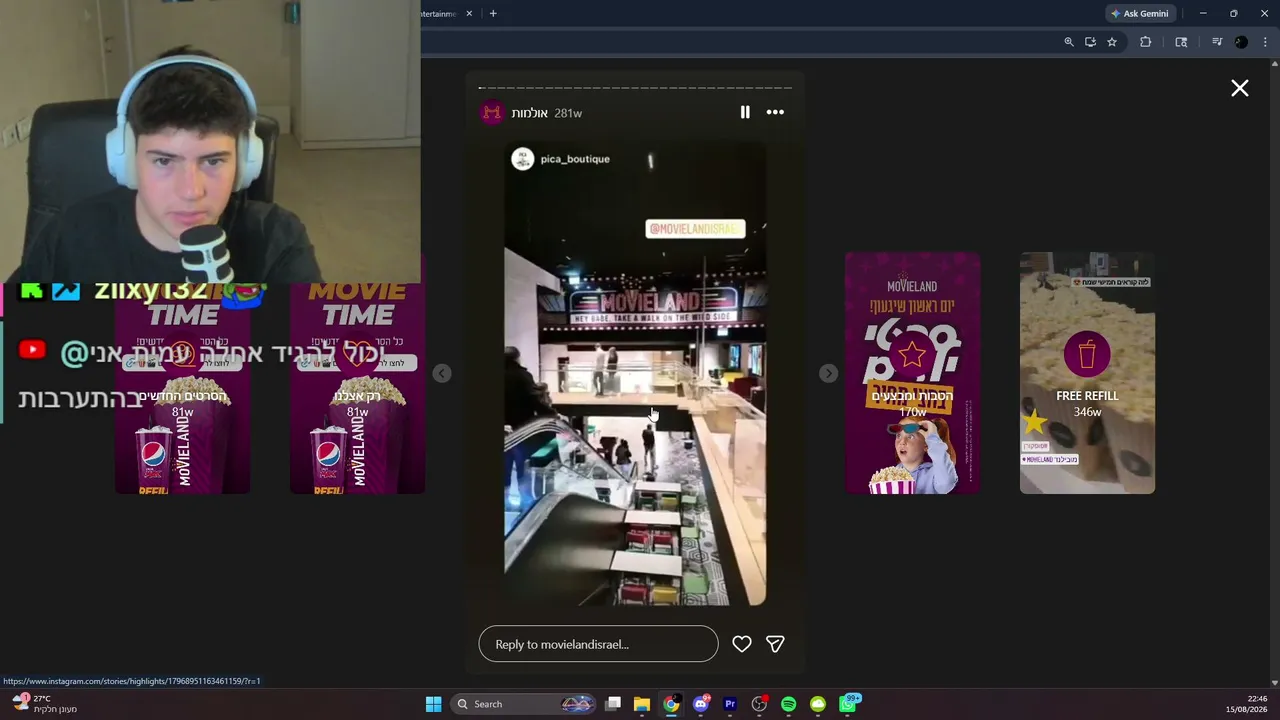The width and height of the screenshot is (1280, 720).
Task: Open a new browser tab
Action: 493,14
